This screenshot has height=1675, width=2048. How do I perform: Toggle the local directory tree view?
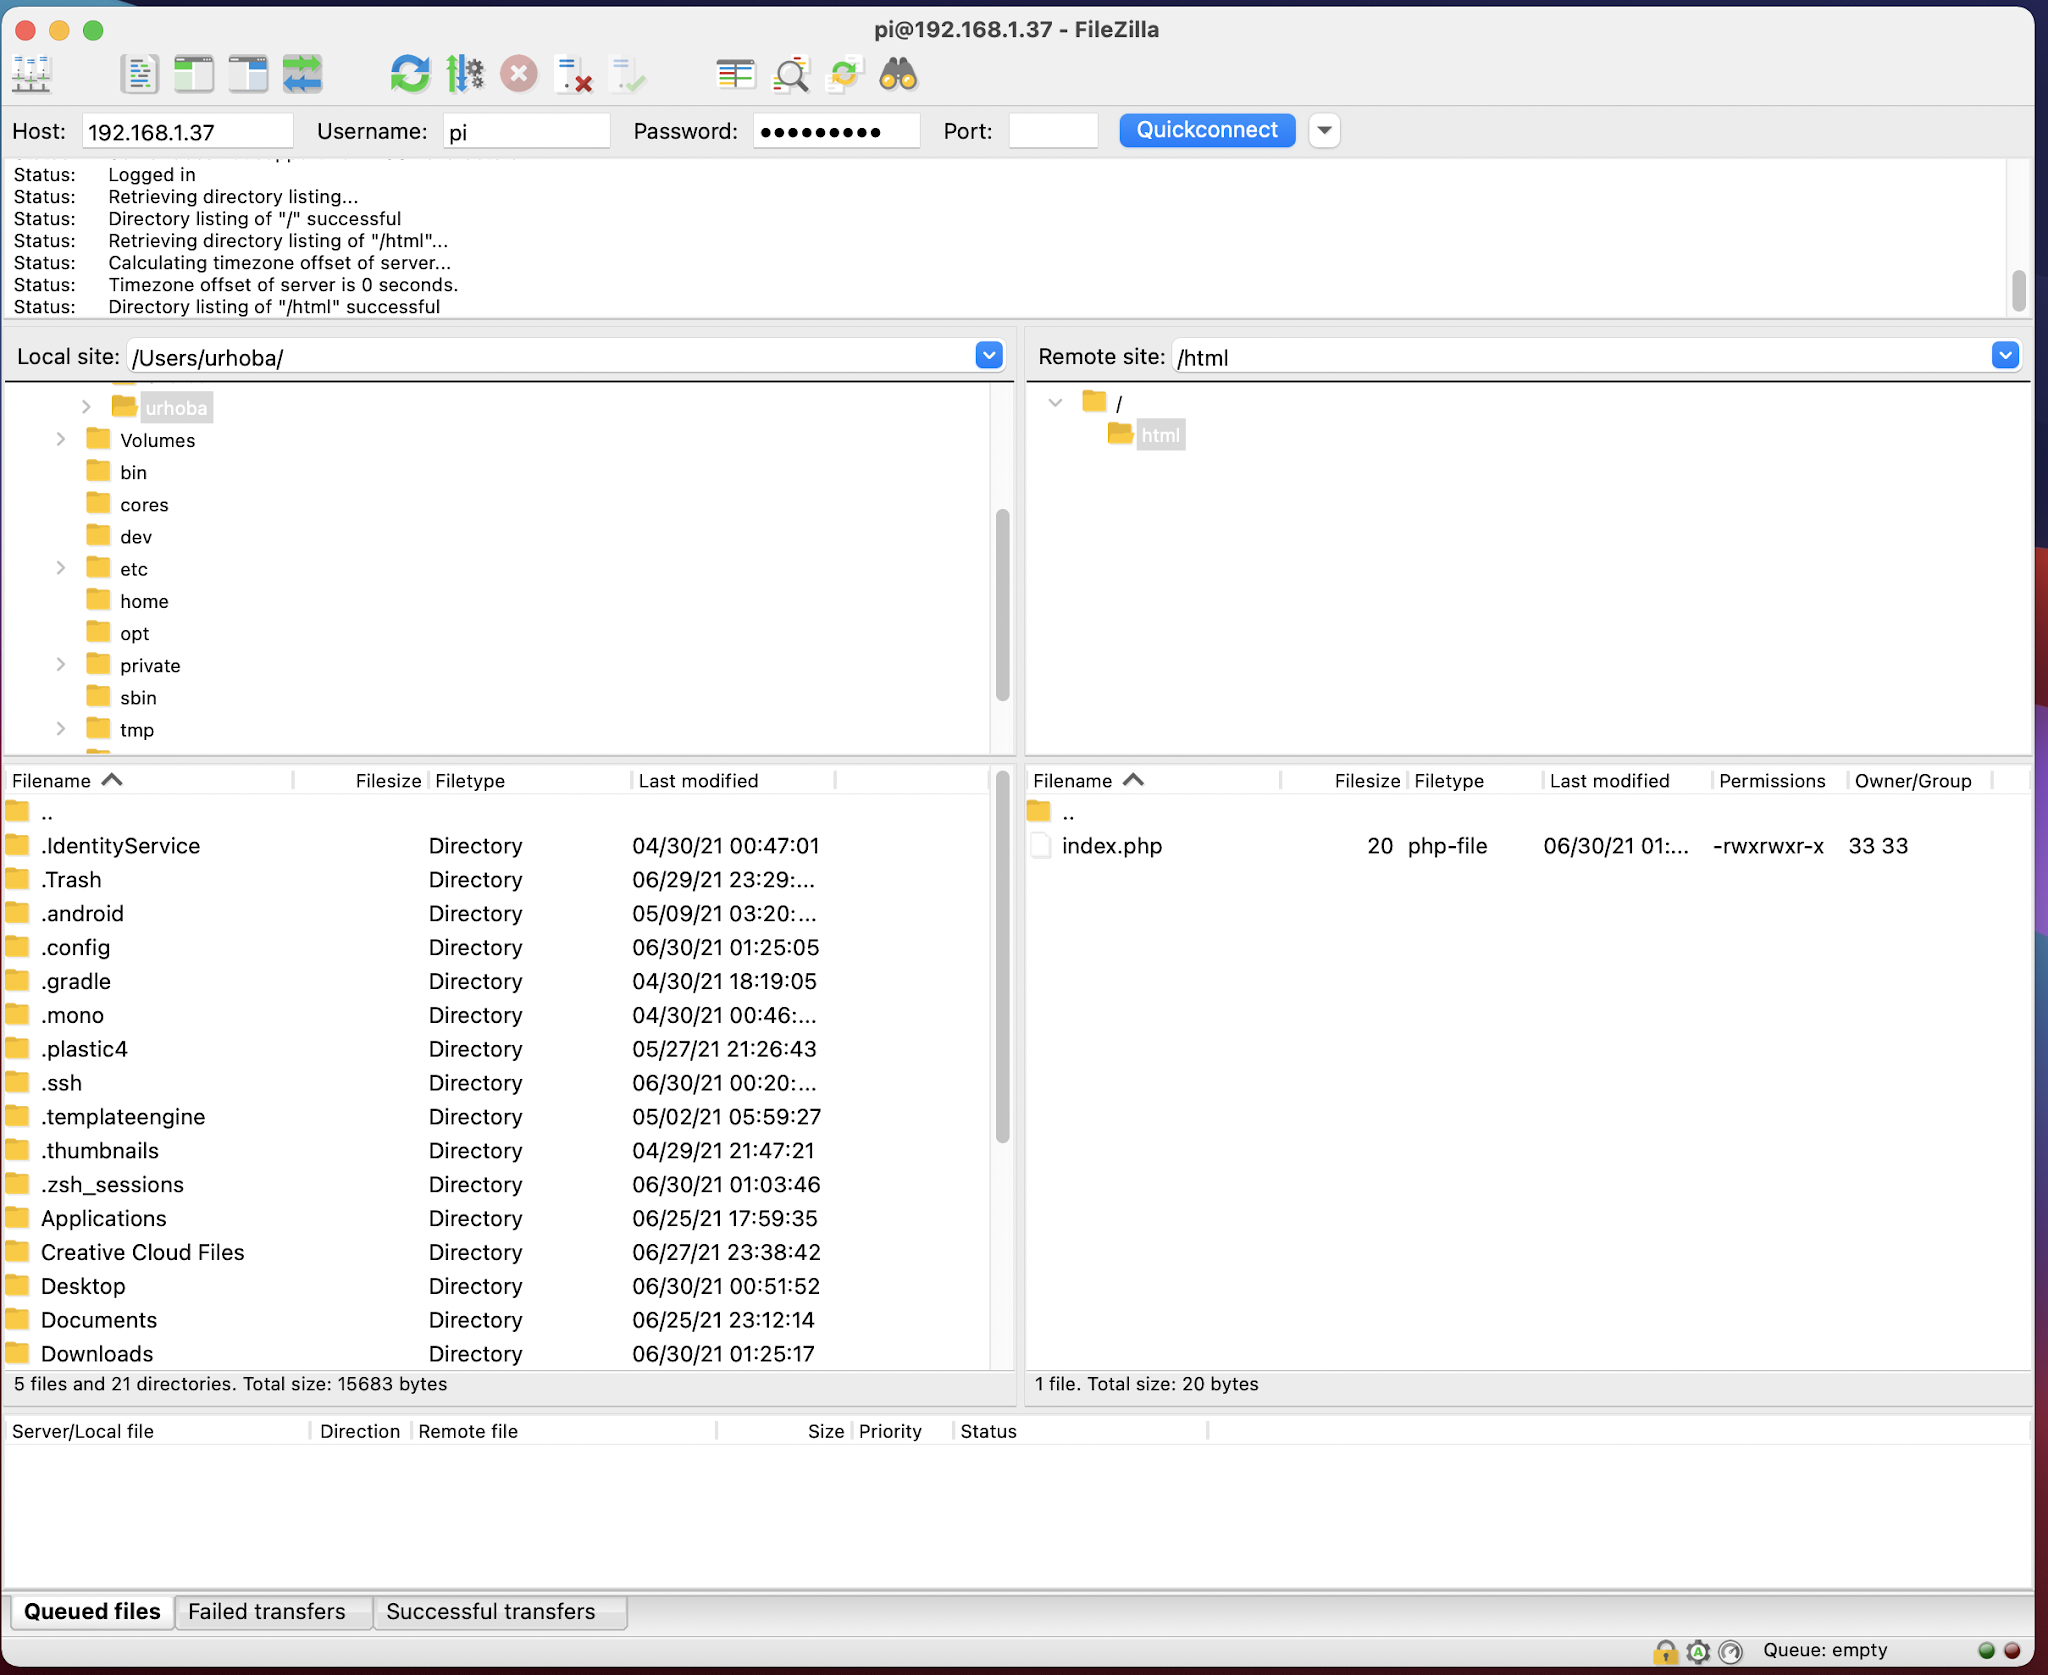tap(194, 73)
